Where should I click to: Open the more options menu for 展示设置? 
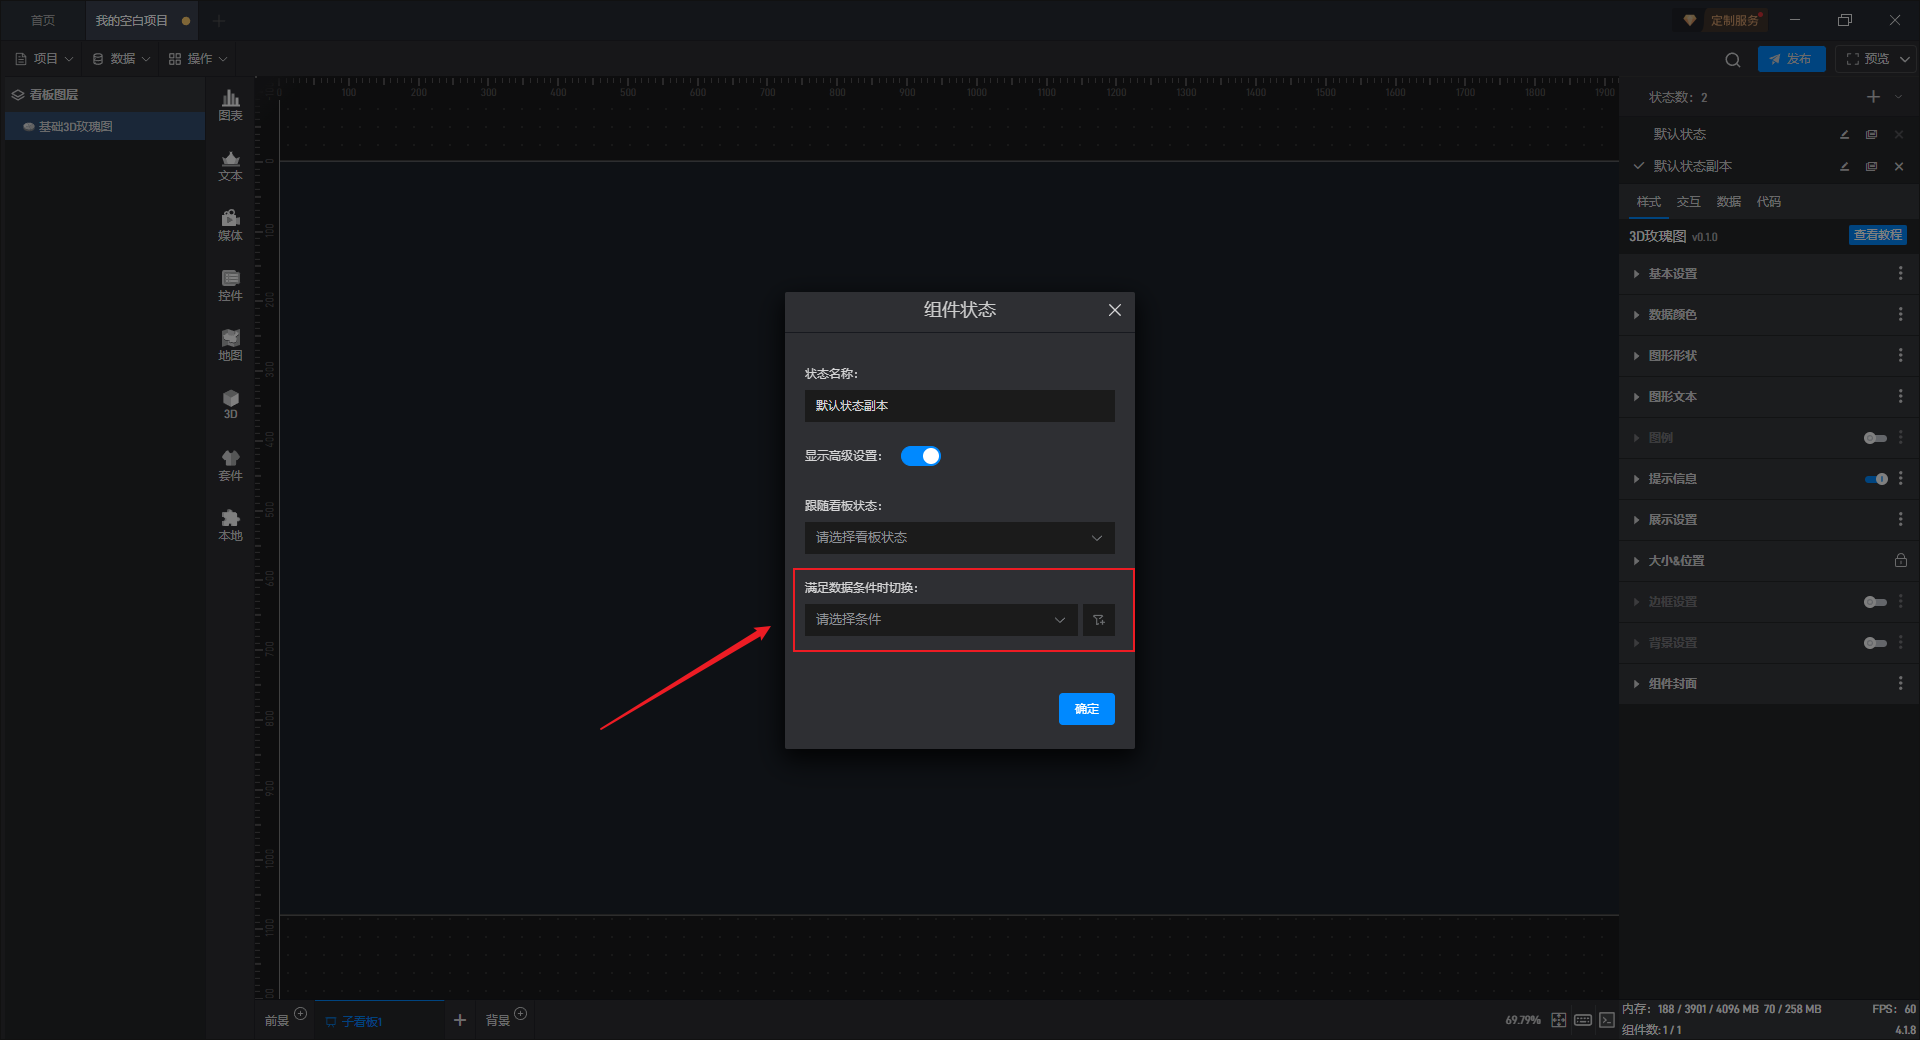coord(1901,520)
